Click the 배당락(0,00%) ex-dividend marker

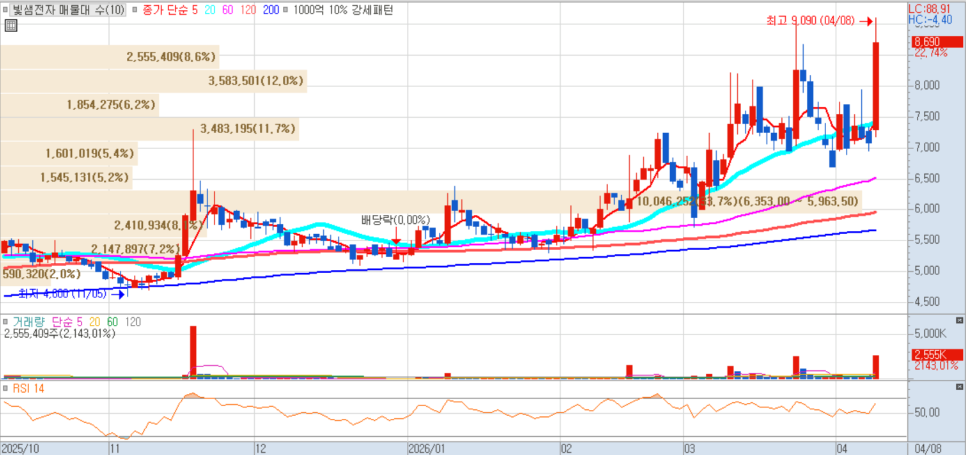point(395,220)
